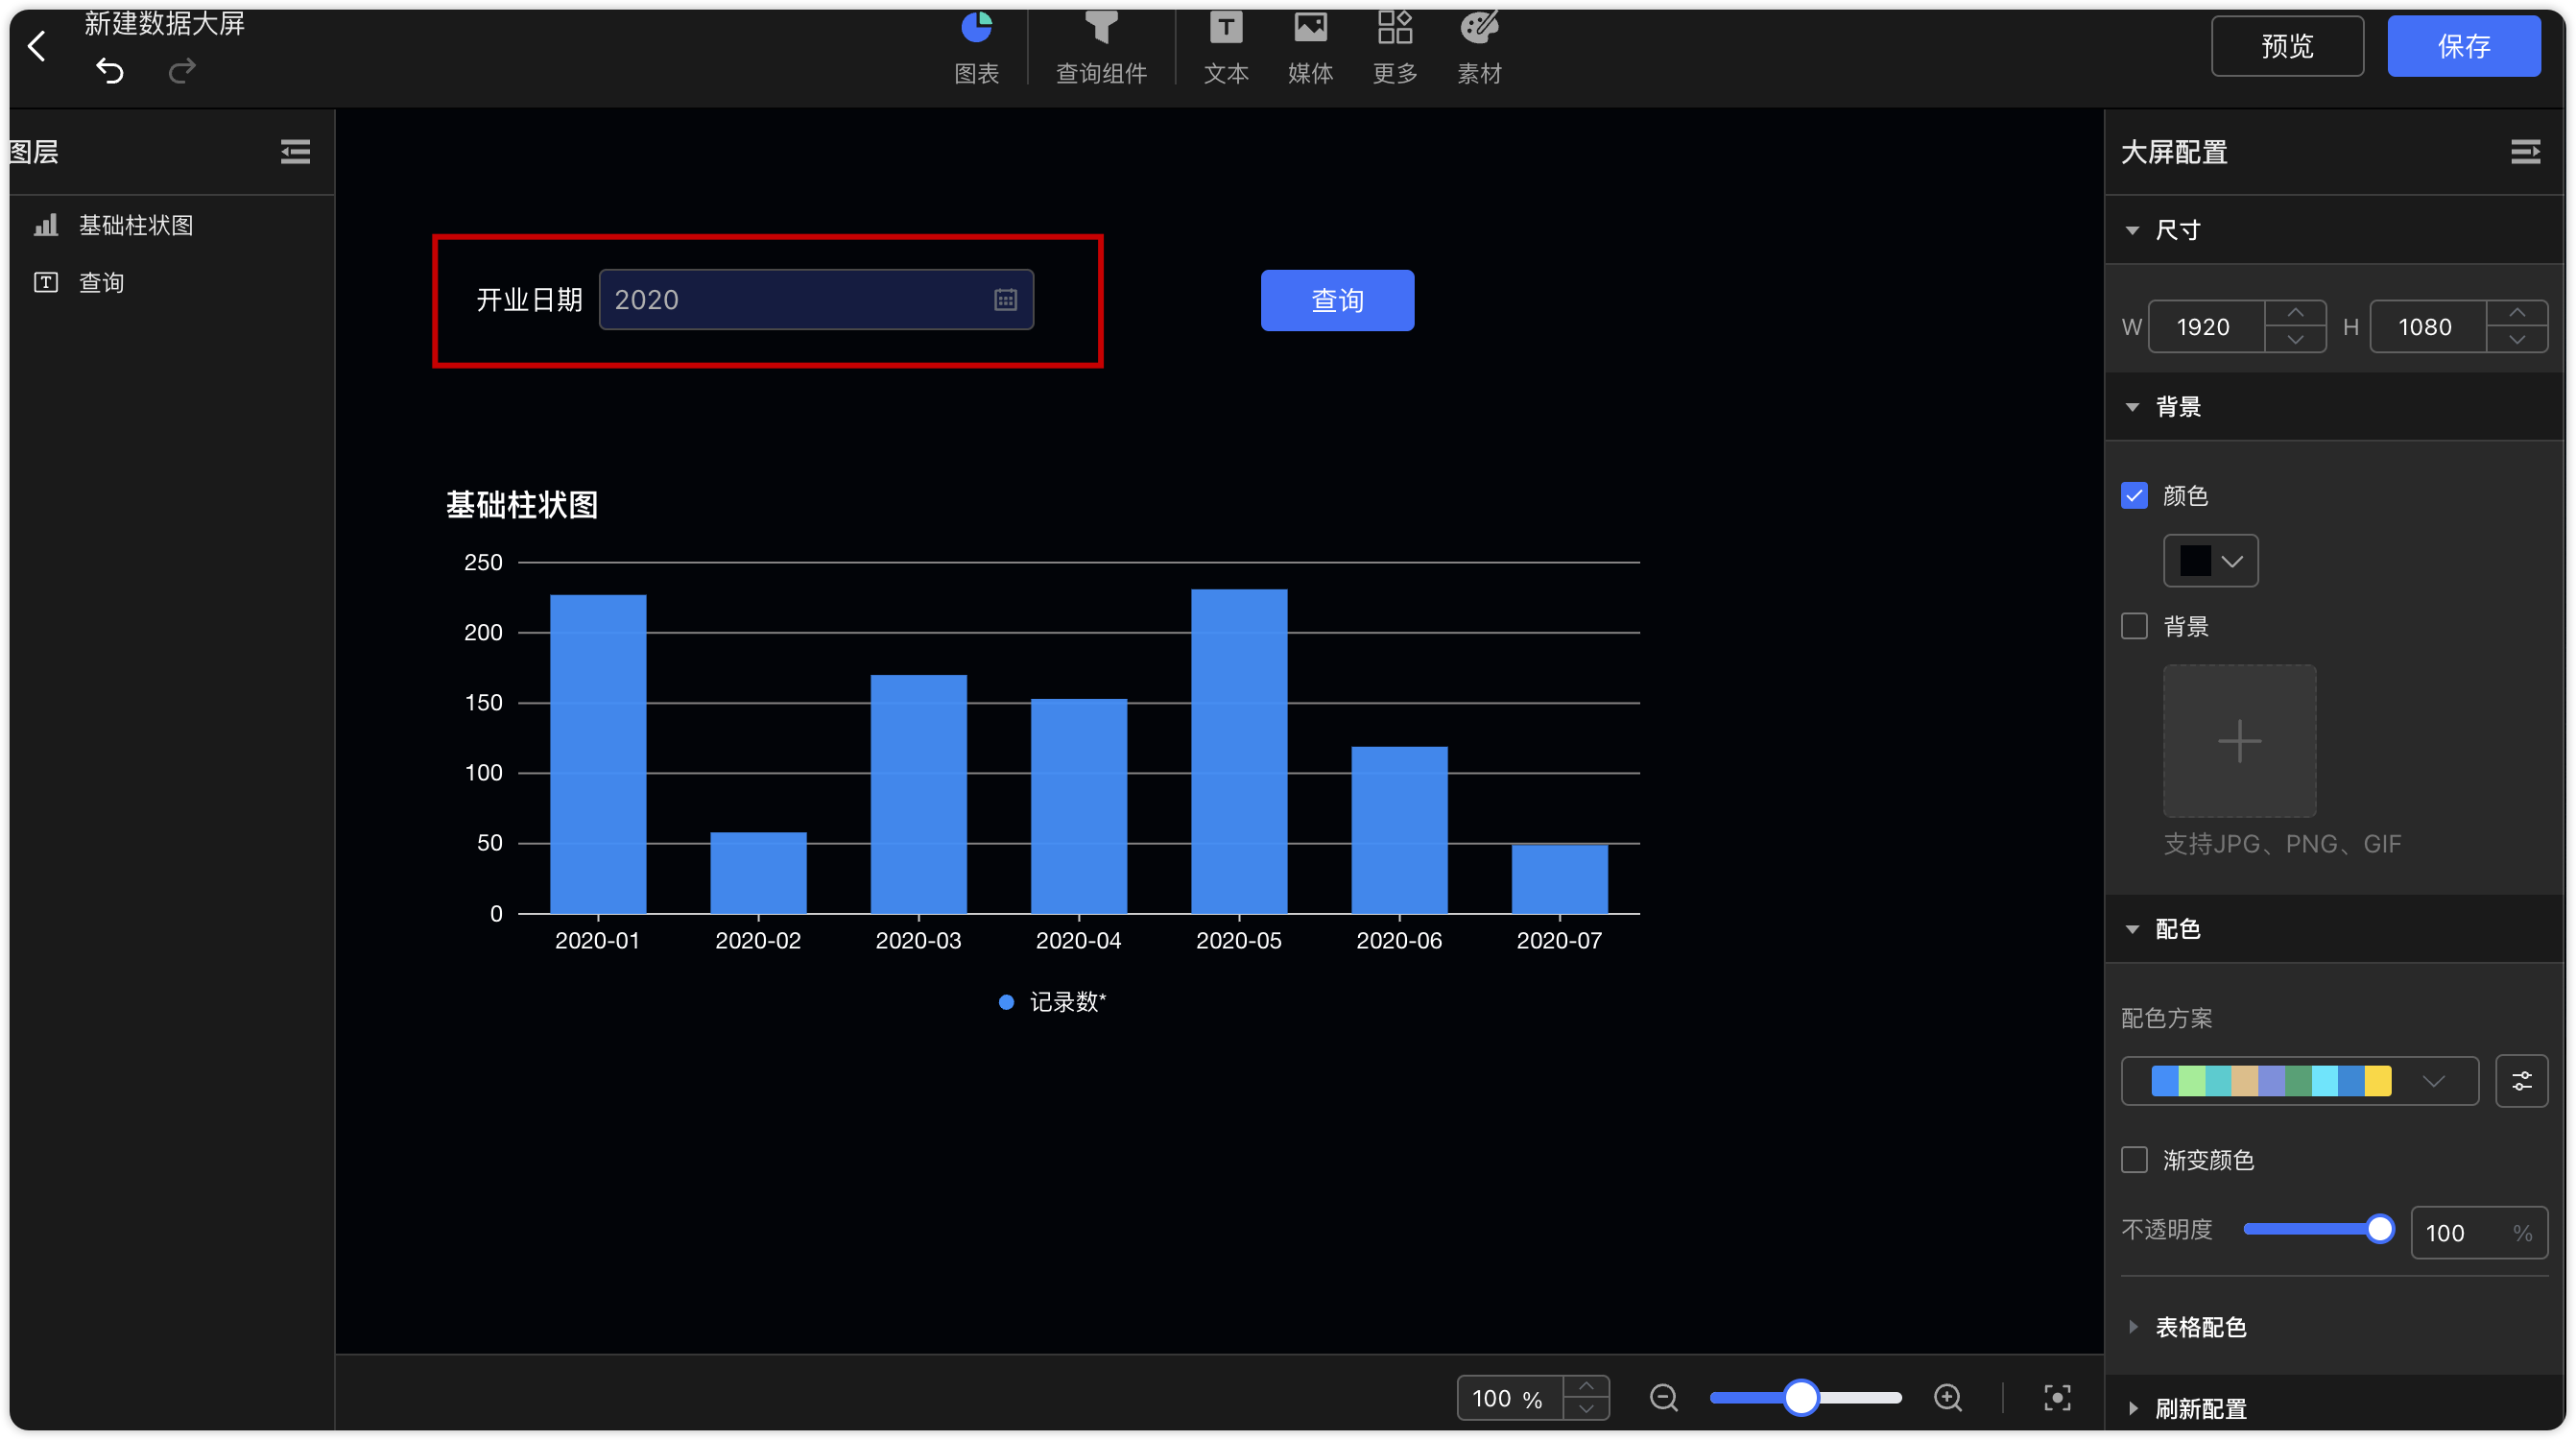This screenshot has height=1440, width=2576.
Task: Click the 开业日期 date input field
Action: 816,299
